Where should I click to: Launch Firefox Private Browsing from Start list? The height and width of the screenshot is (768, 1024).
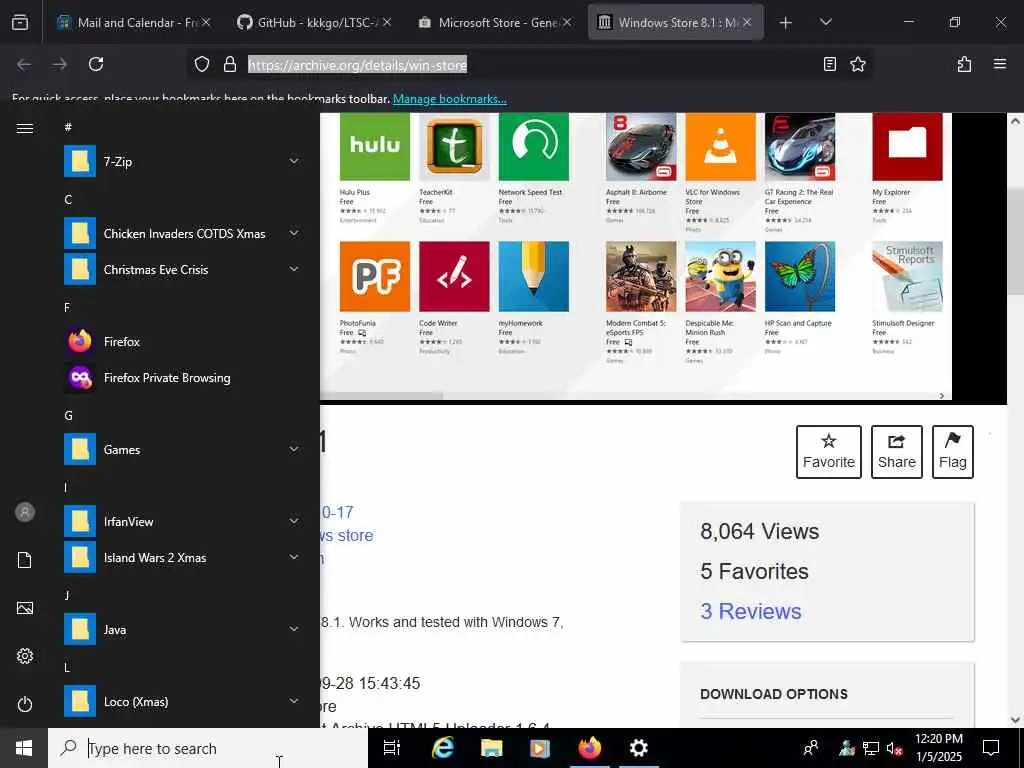183,377
